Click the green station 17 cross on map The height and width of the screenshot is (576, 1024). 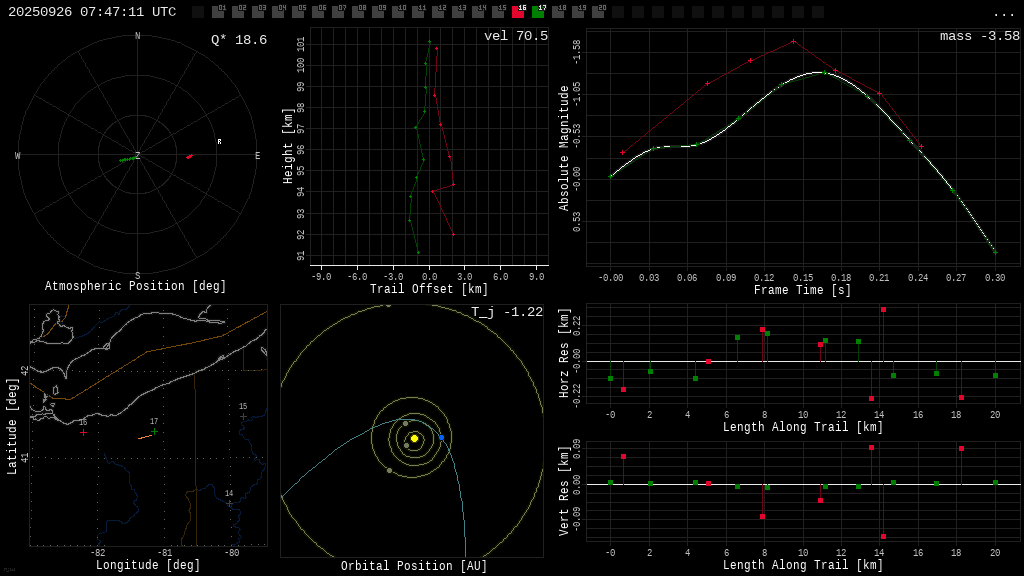point(154,431)
